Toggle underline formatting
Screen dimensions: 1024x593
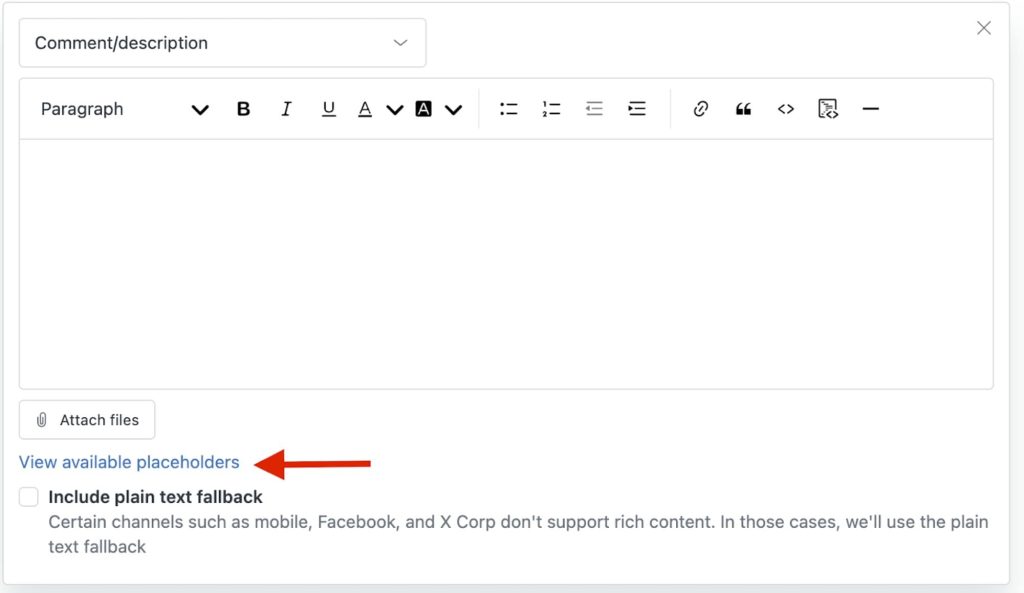pos(328,109)
